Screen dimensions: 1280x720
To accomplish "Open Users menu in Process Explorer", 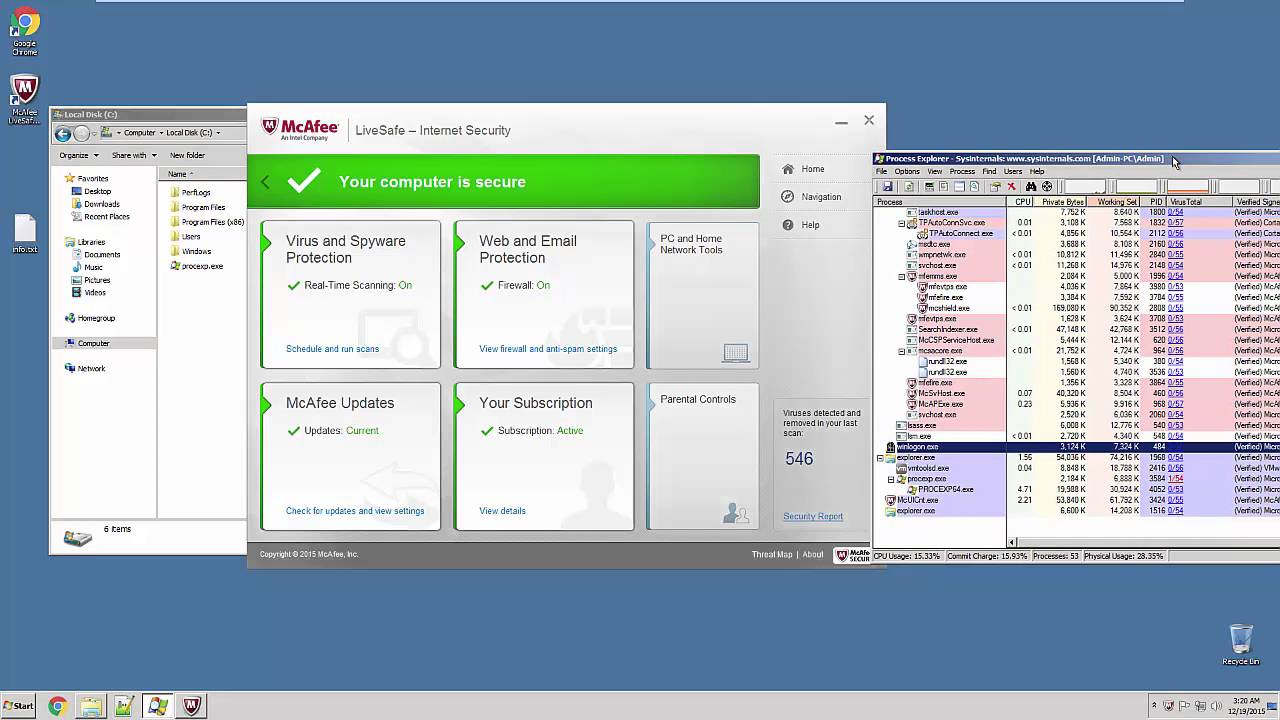I will (1013, 171).
